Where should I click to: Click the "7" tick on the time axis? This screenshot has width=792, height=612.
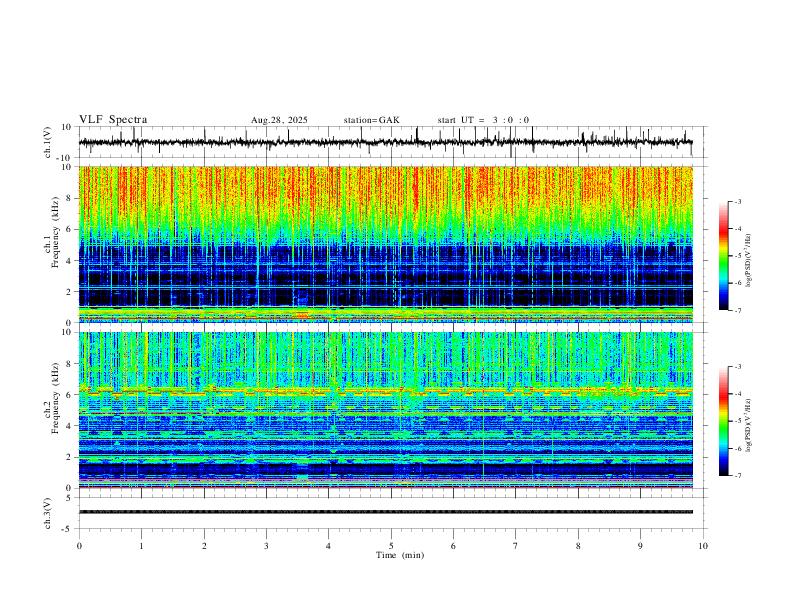pyautogui.click(x=516, y=546)
